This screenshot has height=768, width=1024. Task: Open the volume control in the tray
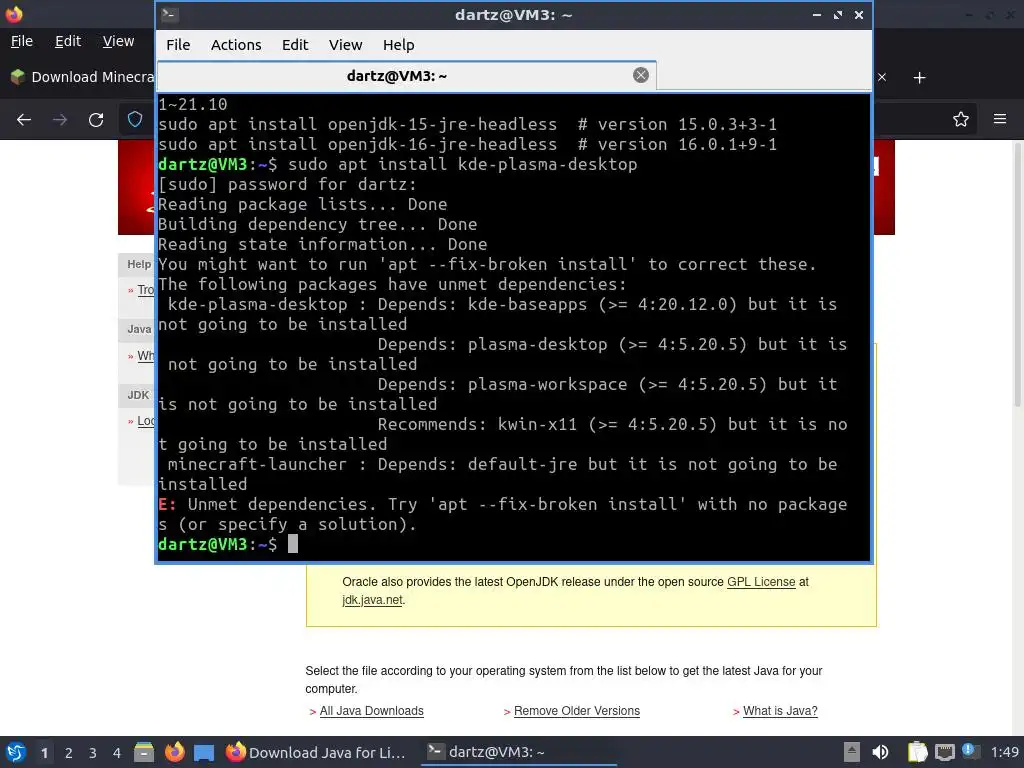click(x=880, y=752)
